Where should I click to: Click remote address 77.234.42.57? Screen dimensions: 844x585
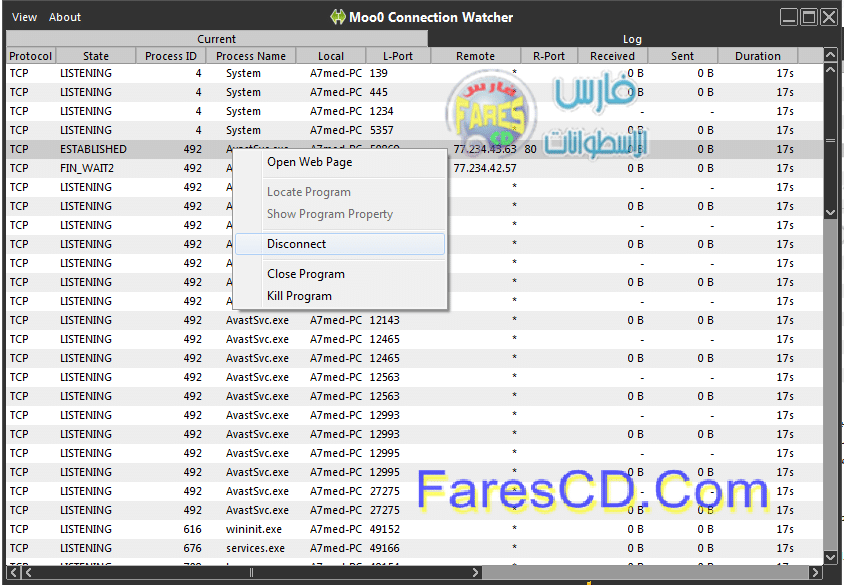485,168
